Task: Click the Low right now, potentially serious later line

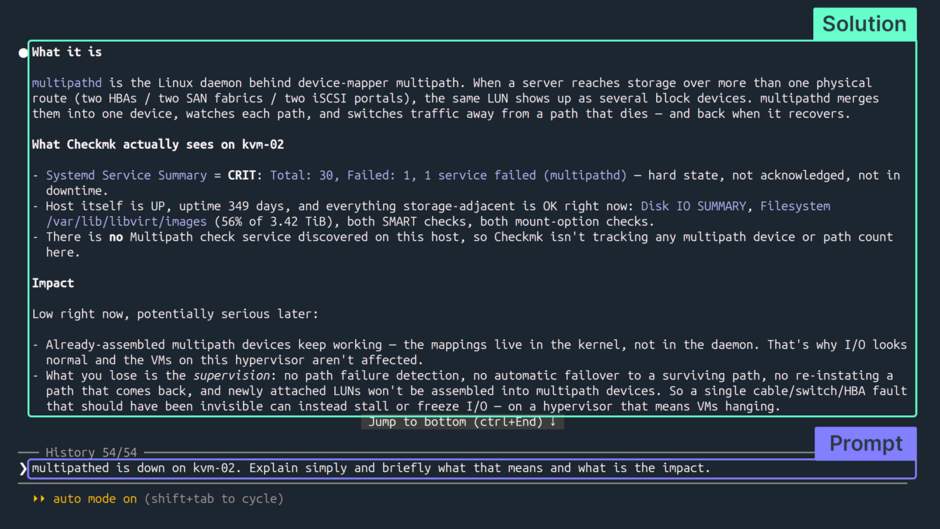Action: tap(175, 314)
